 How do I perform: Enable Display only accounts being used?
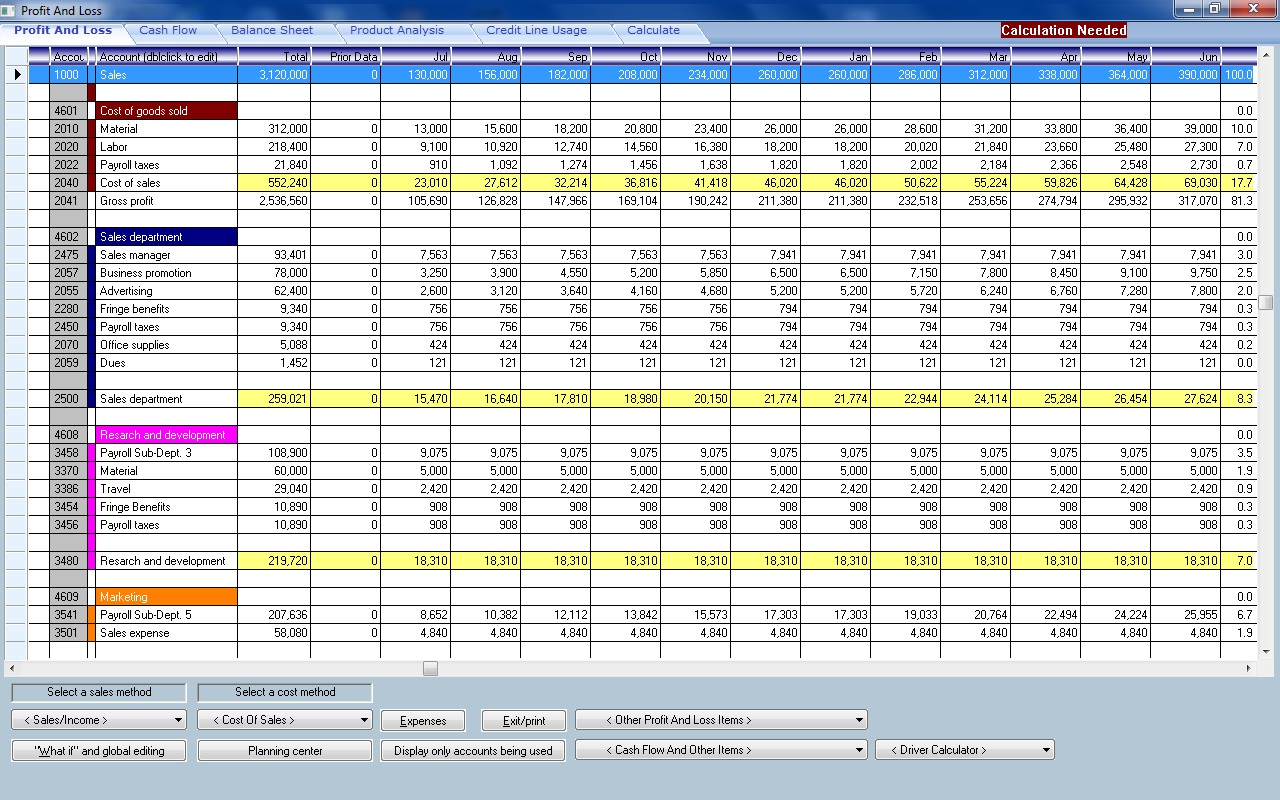(472, 749)
